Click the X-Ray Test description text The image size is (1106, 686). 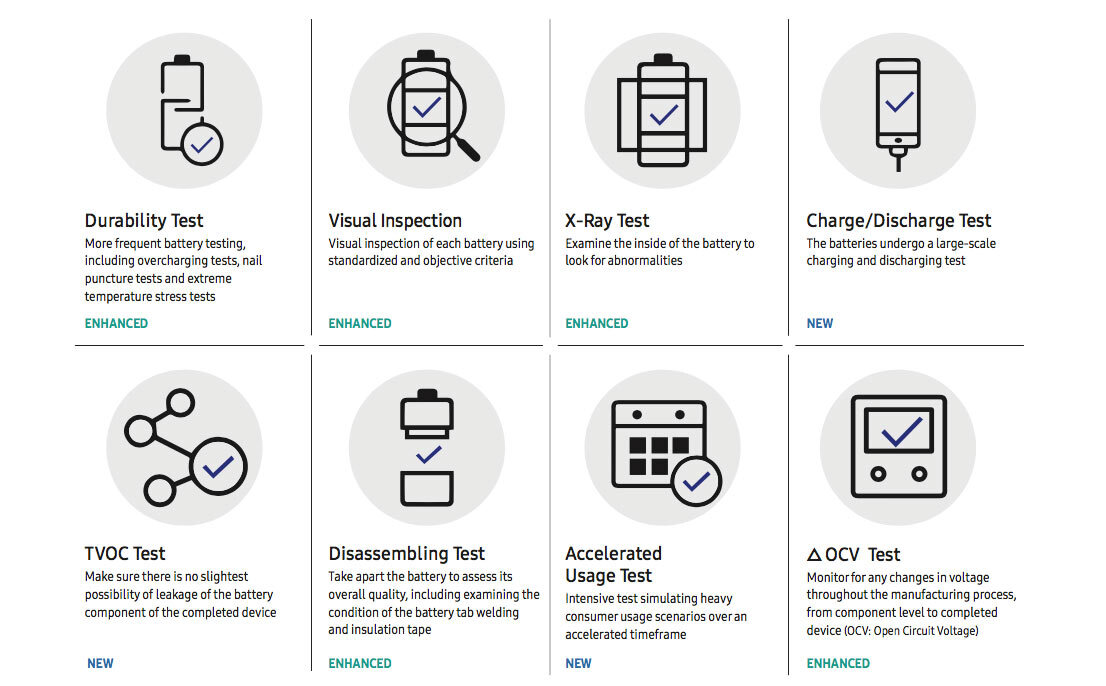pos(659,252)
